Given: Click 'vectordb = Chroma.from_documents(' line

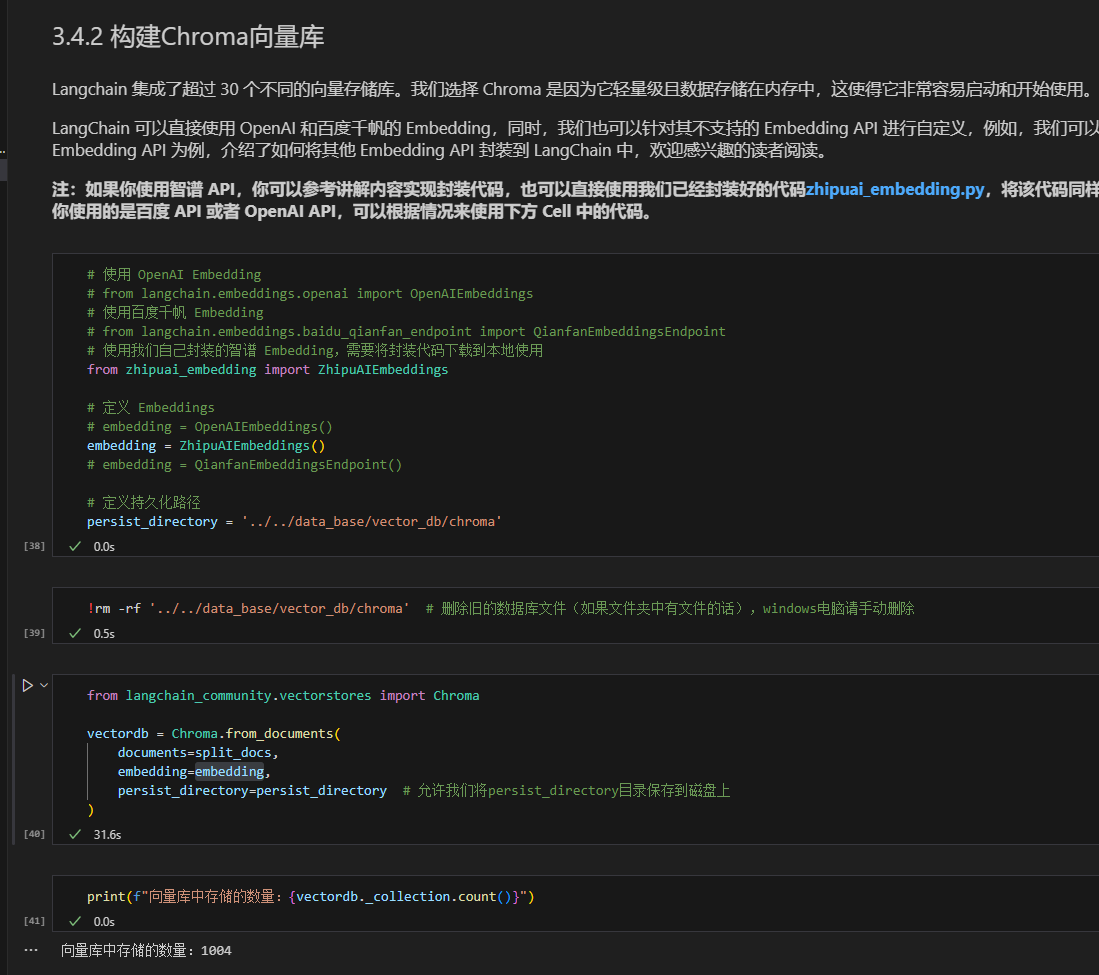Looking at the screenshot, I should pyautogui.click(x=214, y=734).
